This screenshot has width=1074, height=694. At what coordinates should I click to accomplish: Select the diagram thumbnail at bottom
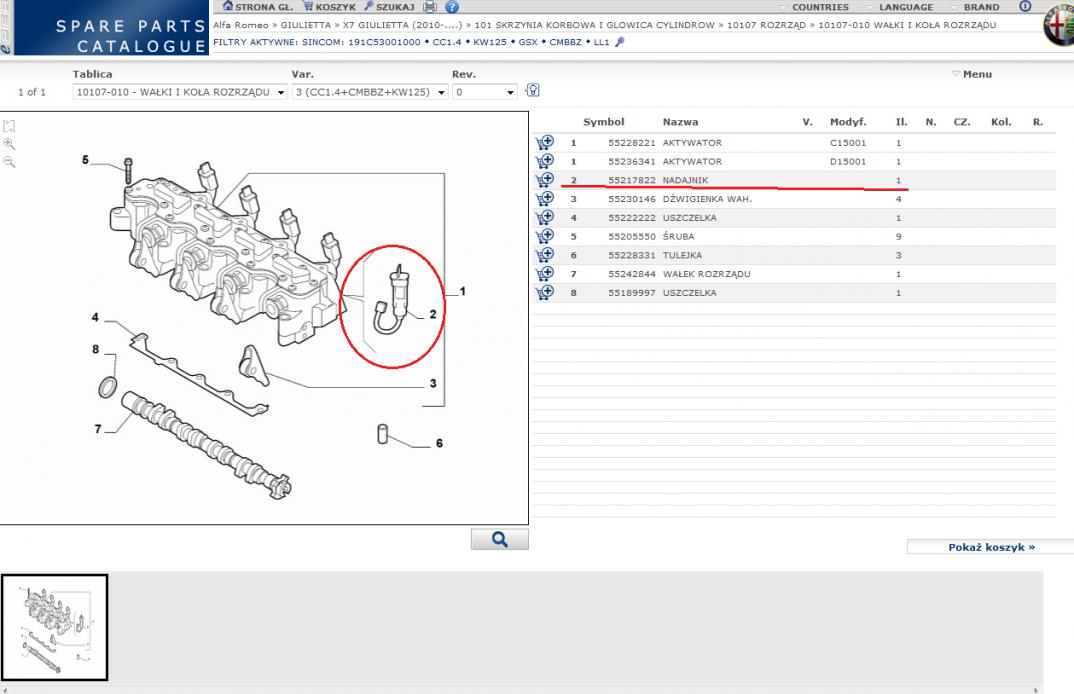point(55,628)
